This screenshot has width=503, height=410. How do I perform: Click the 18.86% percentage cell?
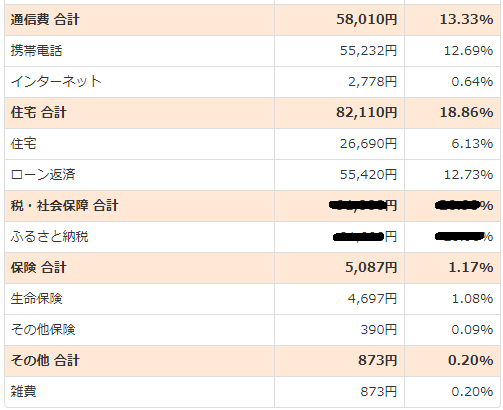pos(467,113)
